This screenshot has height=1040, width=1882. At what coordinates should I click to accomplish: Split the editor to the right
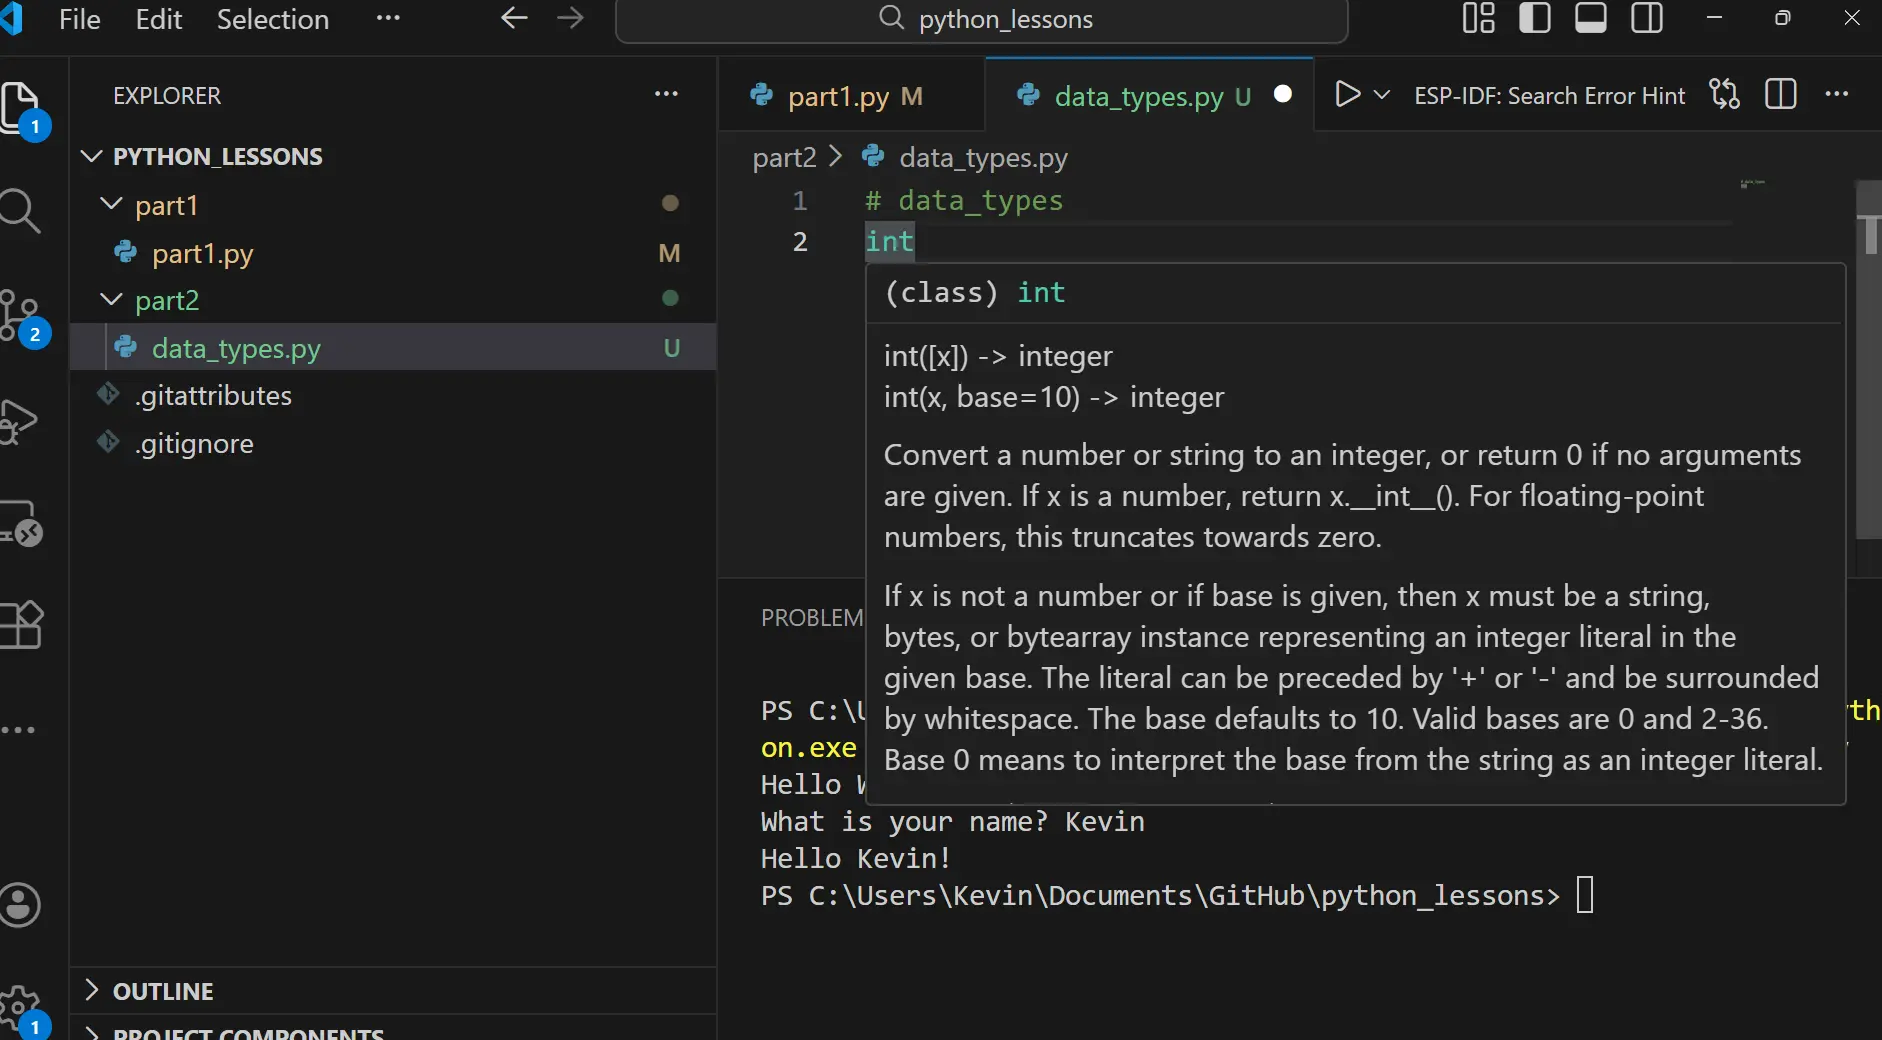[x=1781, y=94]
